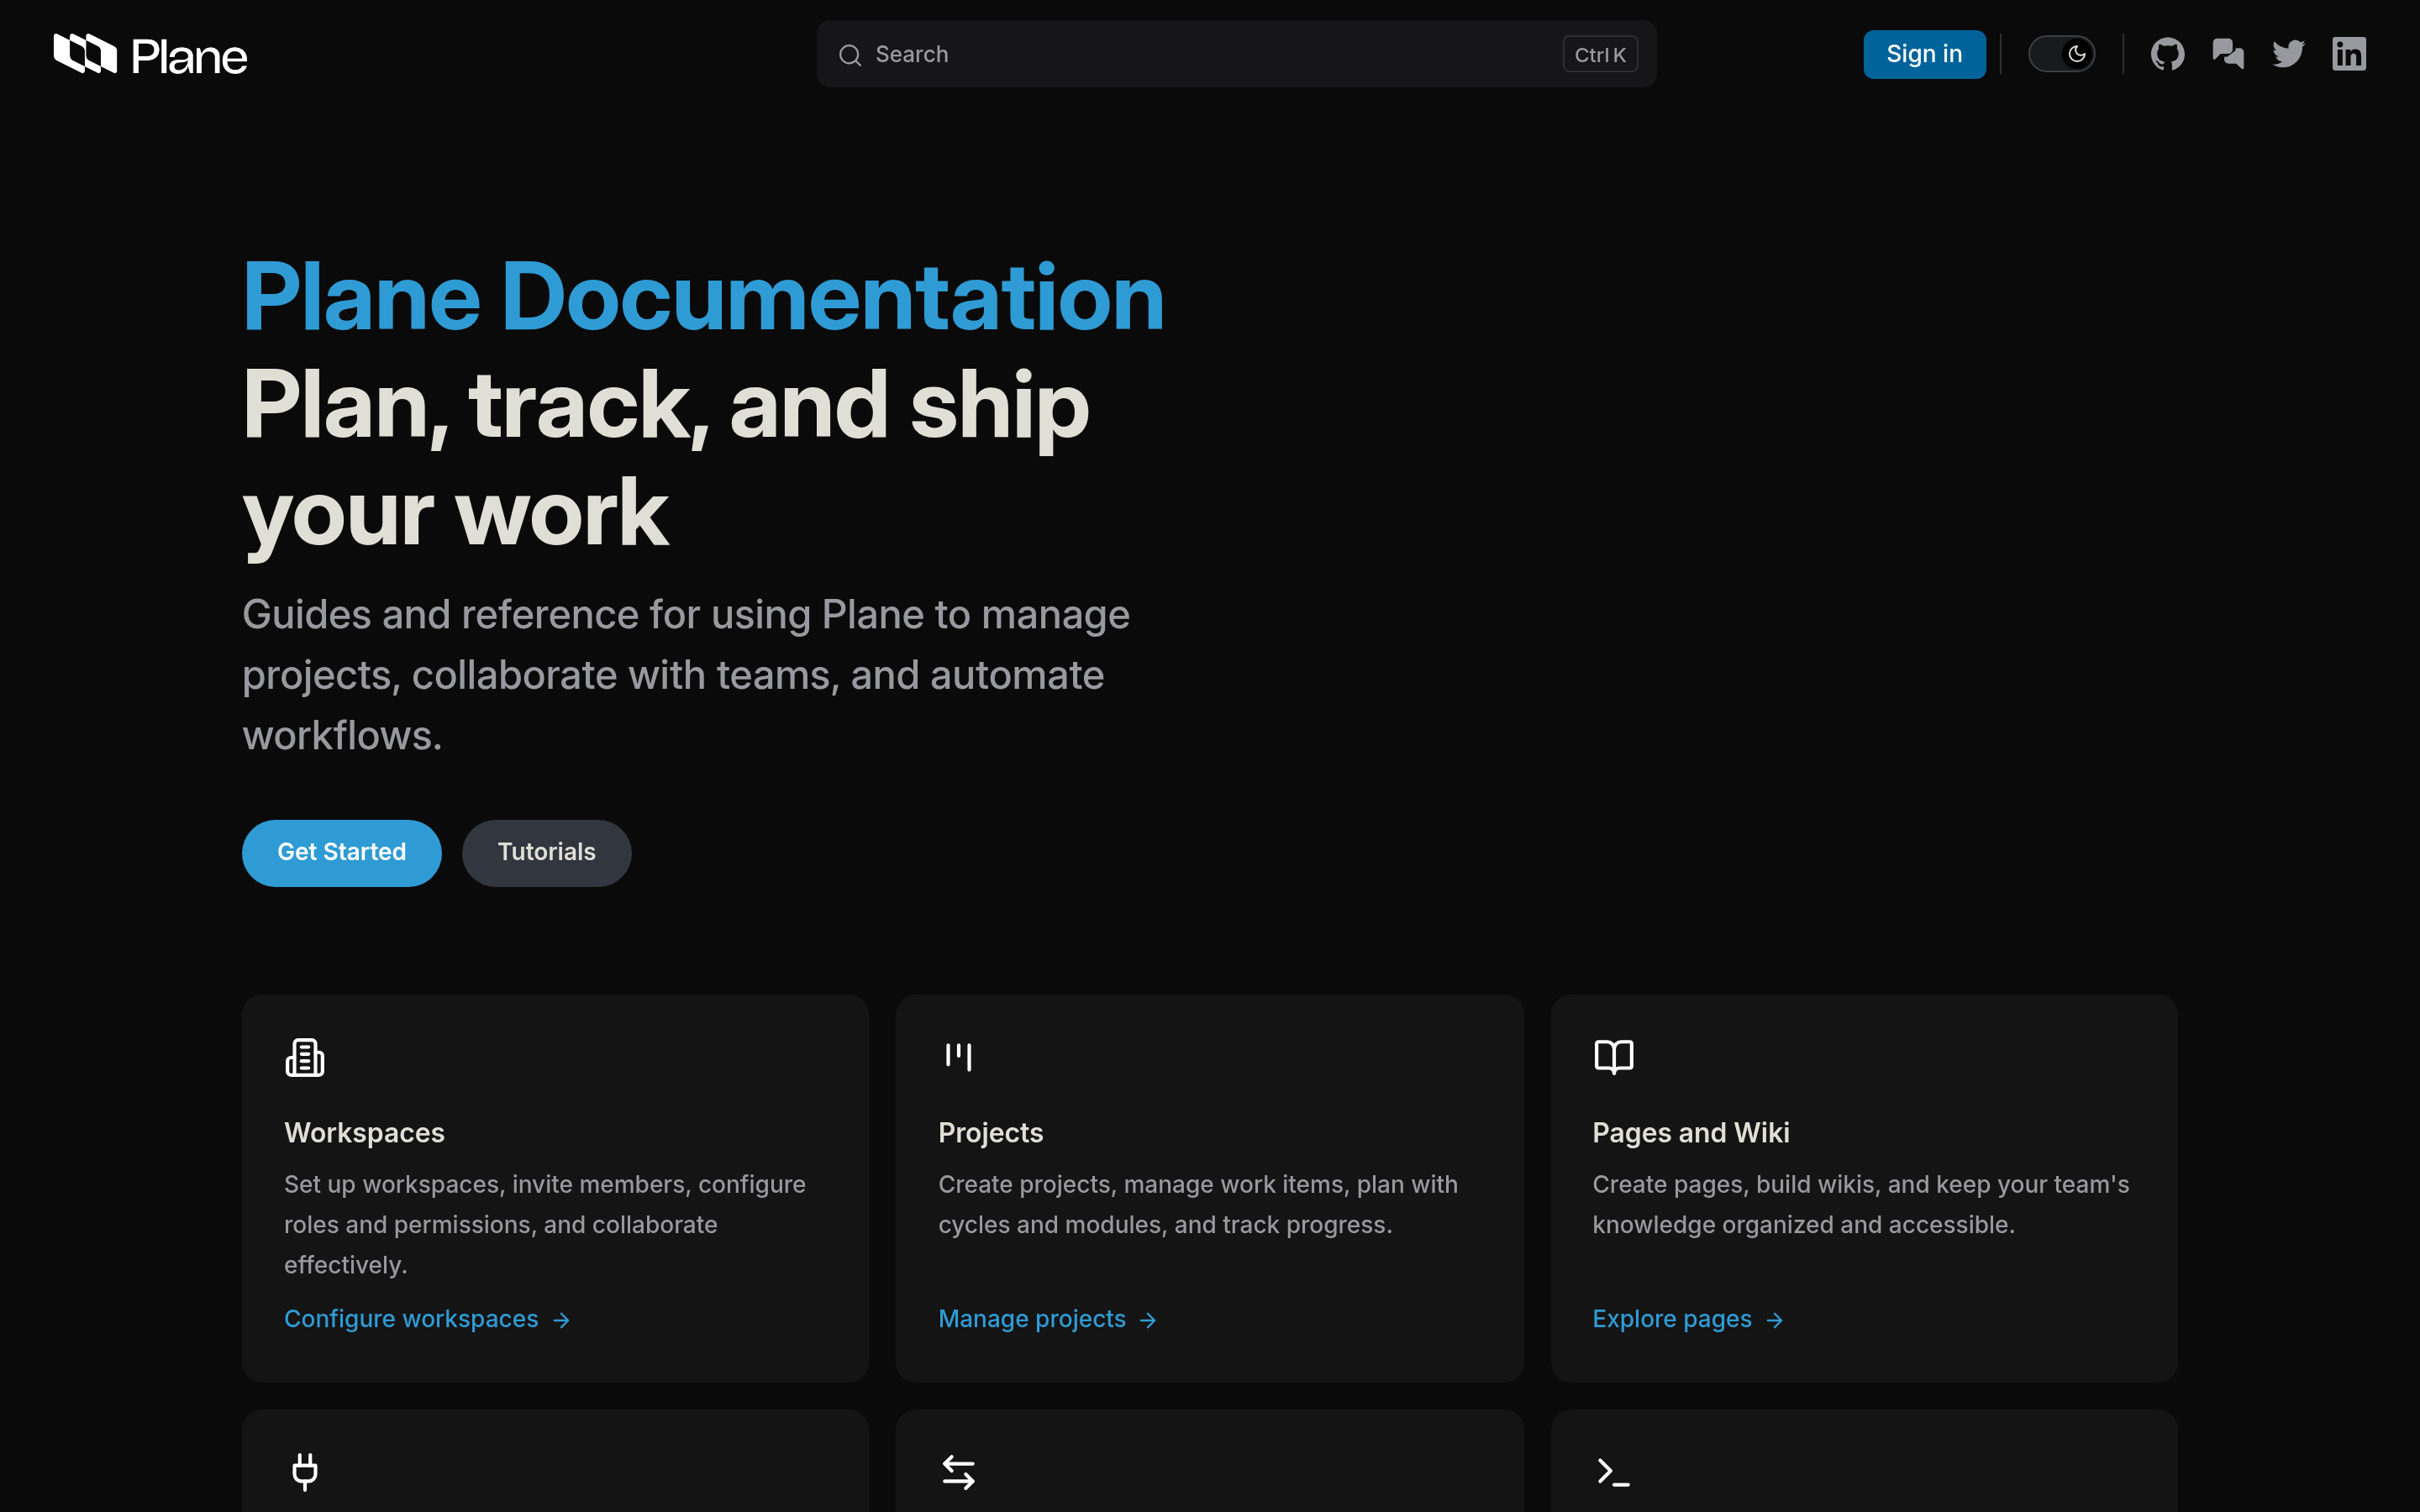Open the LinkedIn icon link
Image resolution: width=2420 pixels, height=1512 pixels.
(2349, 54)
